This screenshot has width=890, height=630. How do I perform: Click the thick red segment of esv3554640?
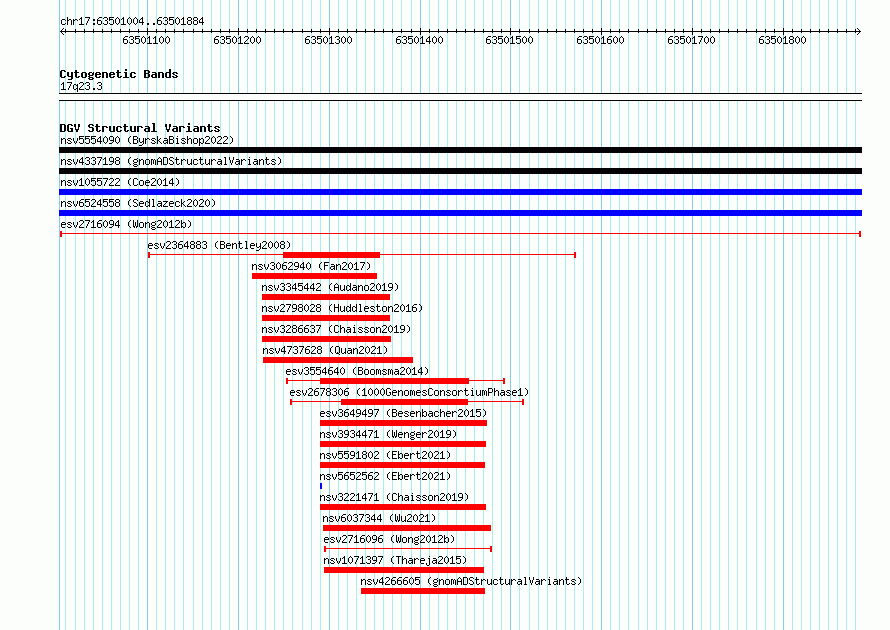(x=394, y=381)
